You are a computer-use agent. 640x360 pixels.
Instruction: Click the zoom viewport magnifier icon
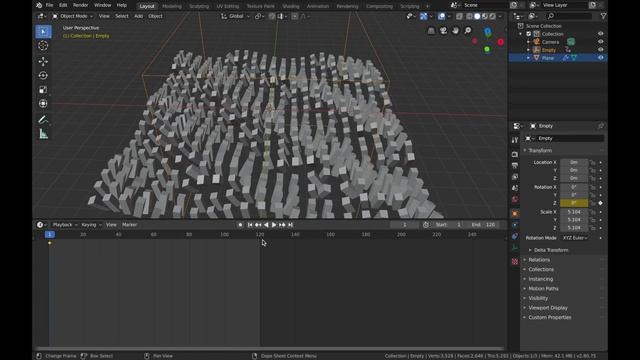pos(468,31)
